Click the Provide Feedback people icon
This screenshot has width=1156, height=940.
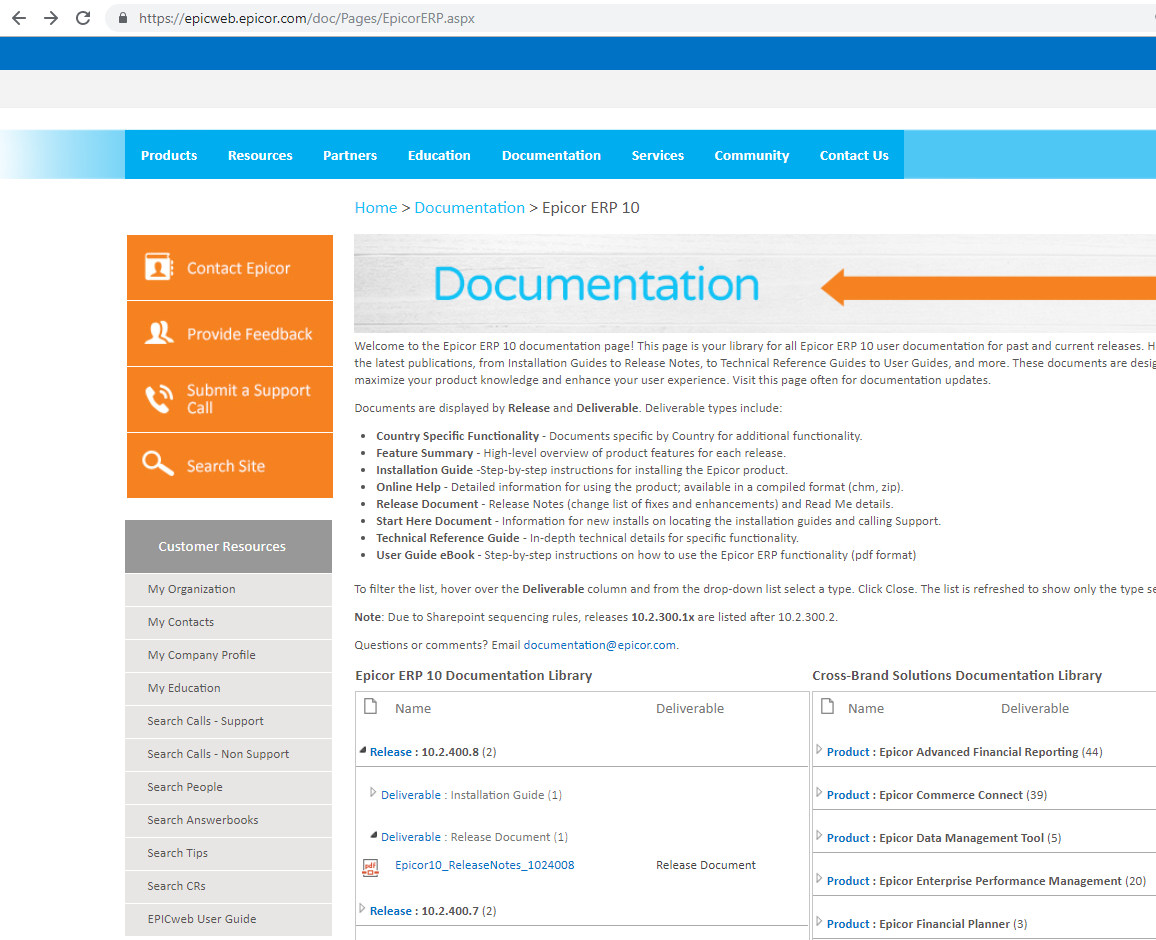tap(159, 333)
